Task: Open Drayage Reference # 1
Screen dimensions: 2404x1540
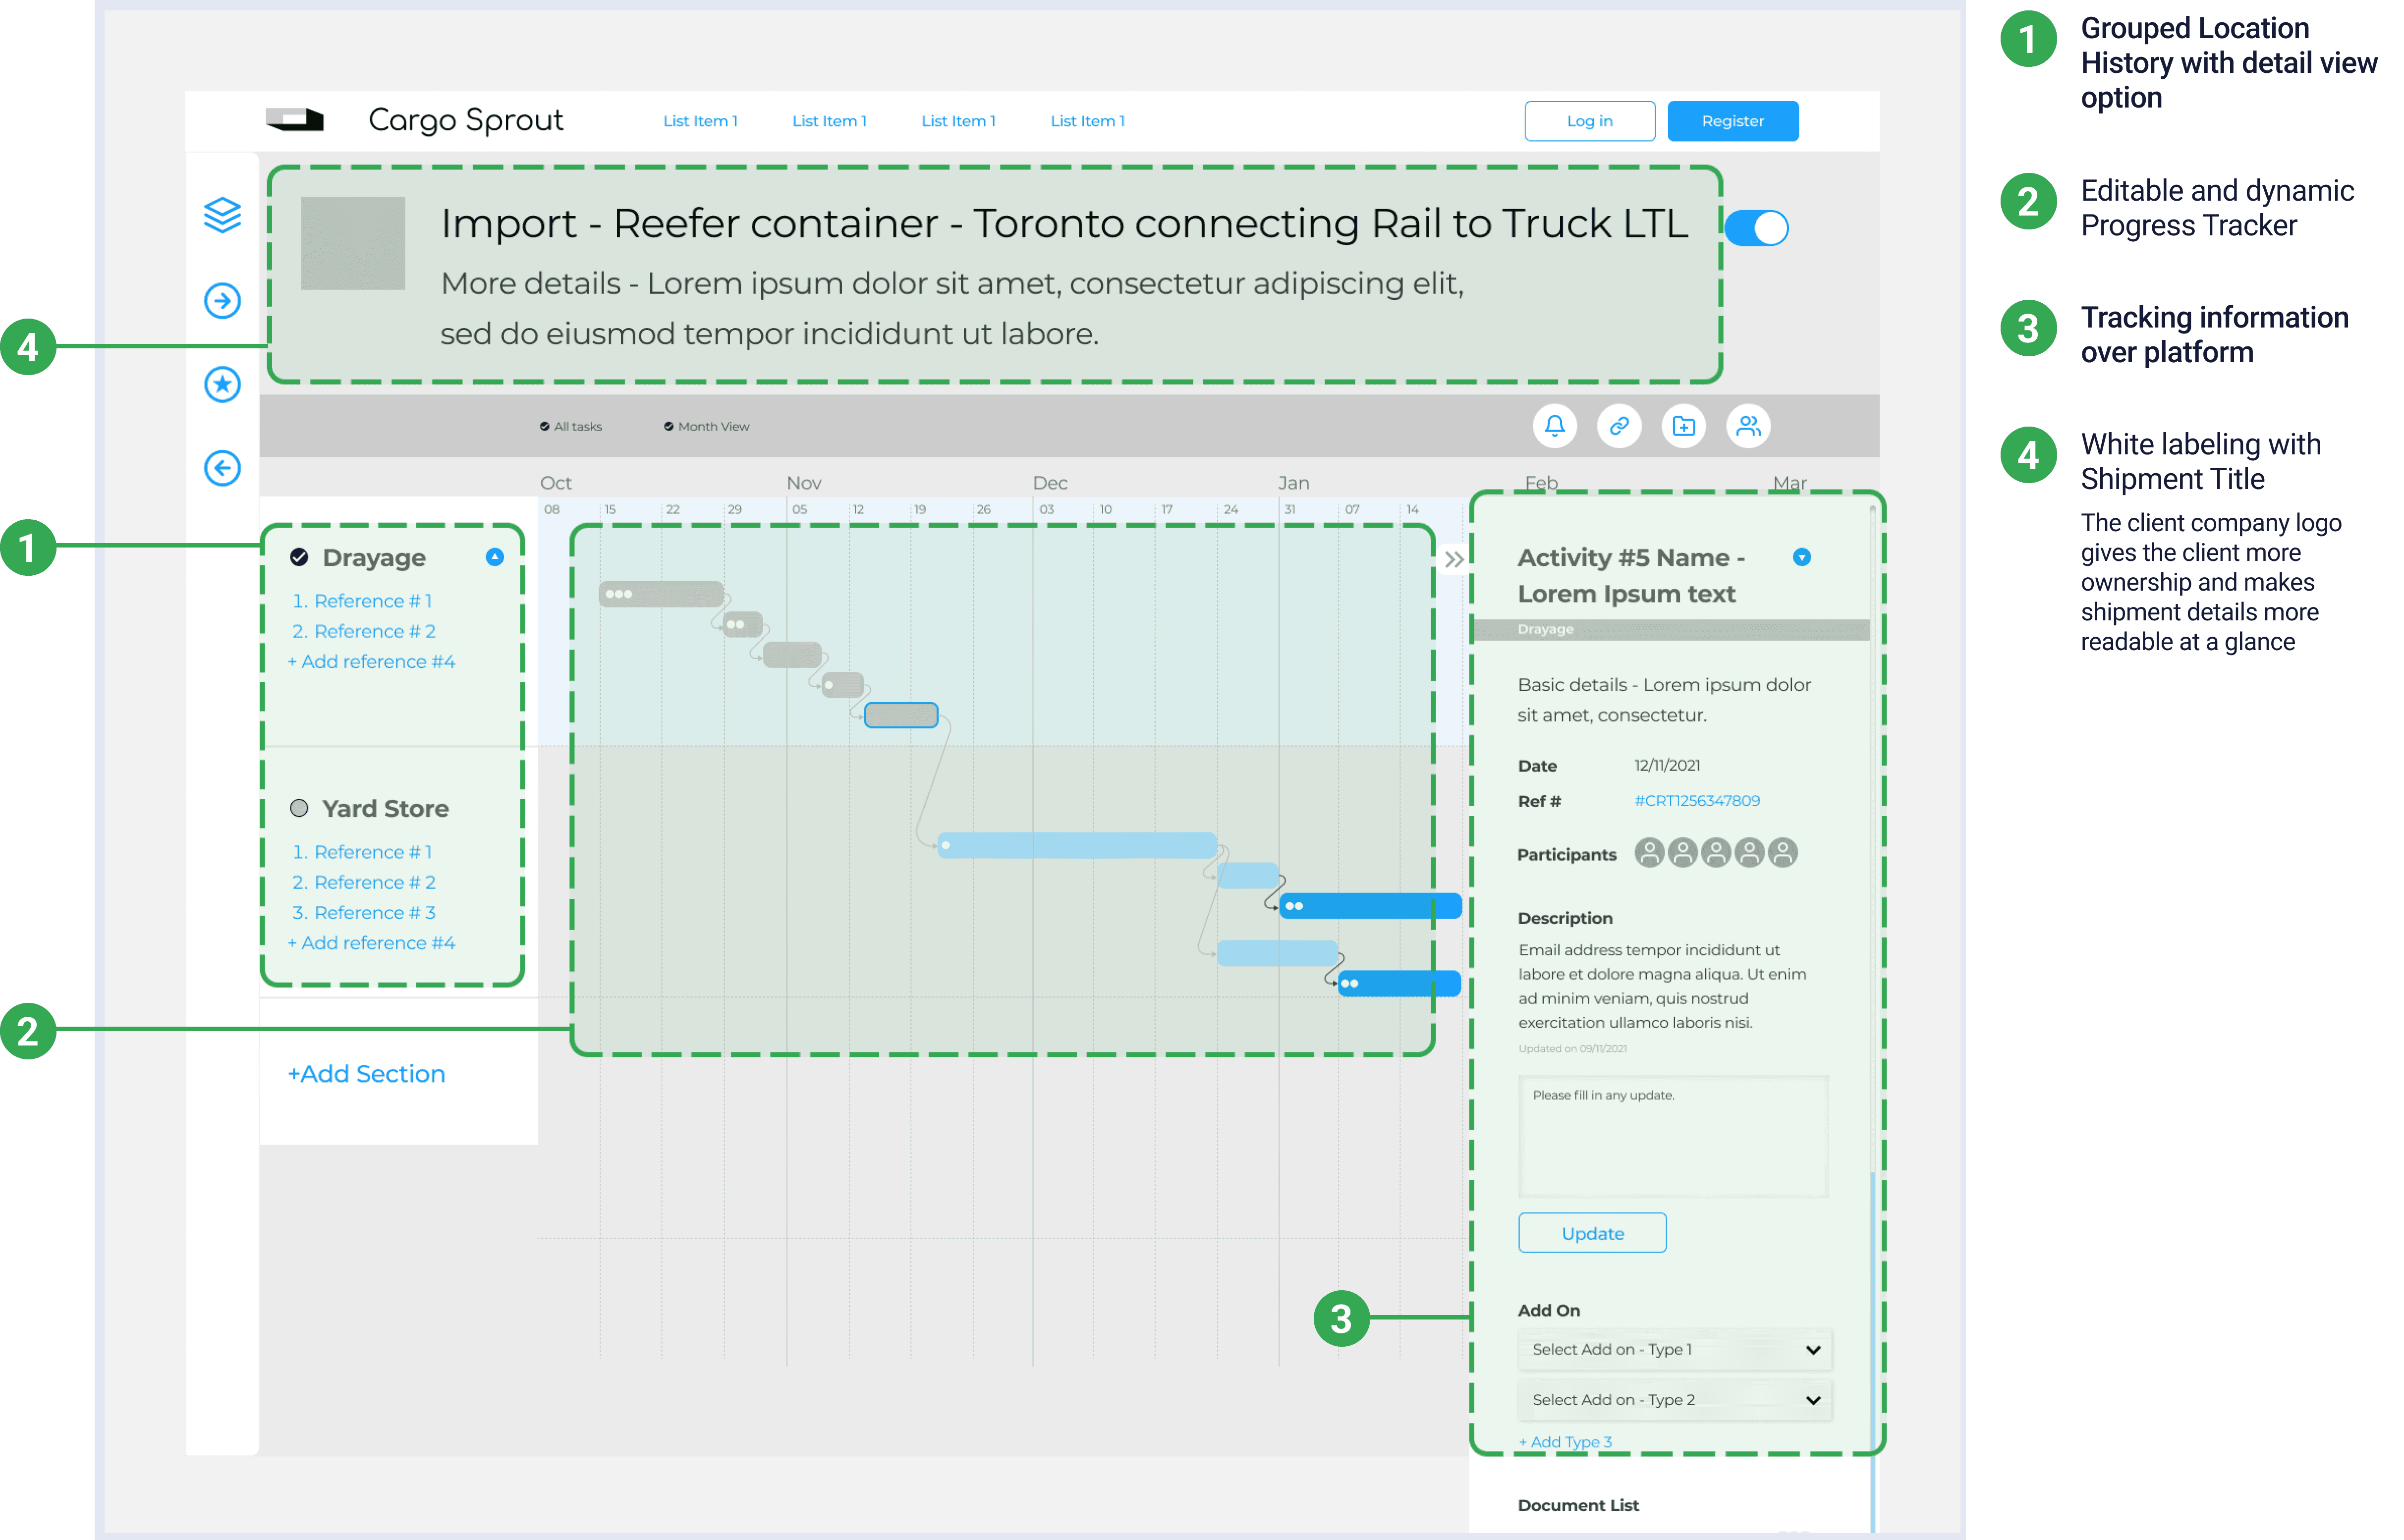Action: pos(362,601)
